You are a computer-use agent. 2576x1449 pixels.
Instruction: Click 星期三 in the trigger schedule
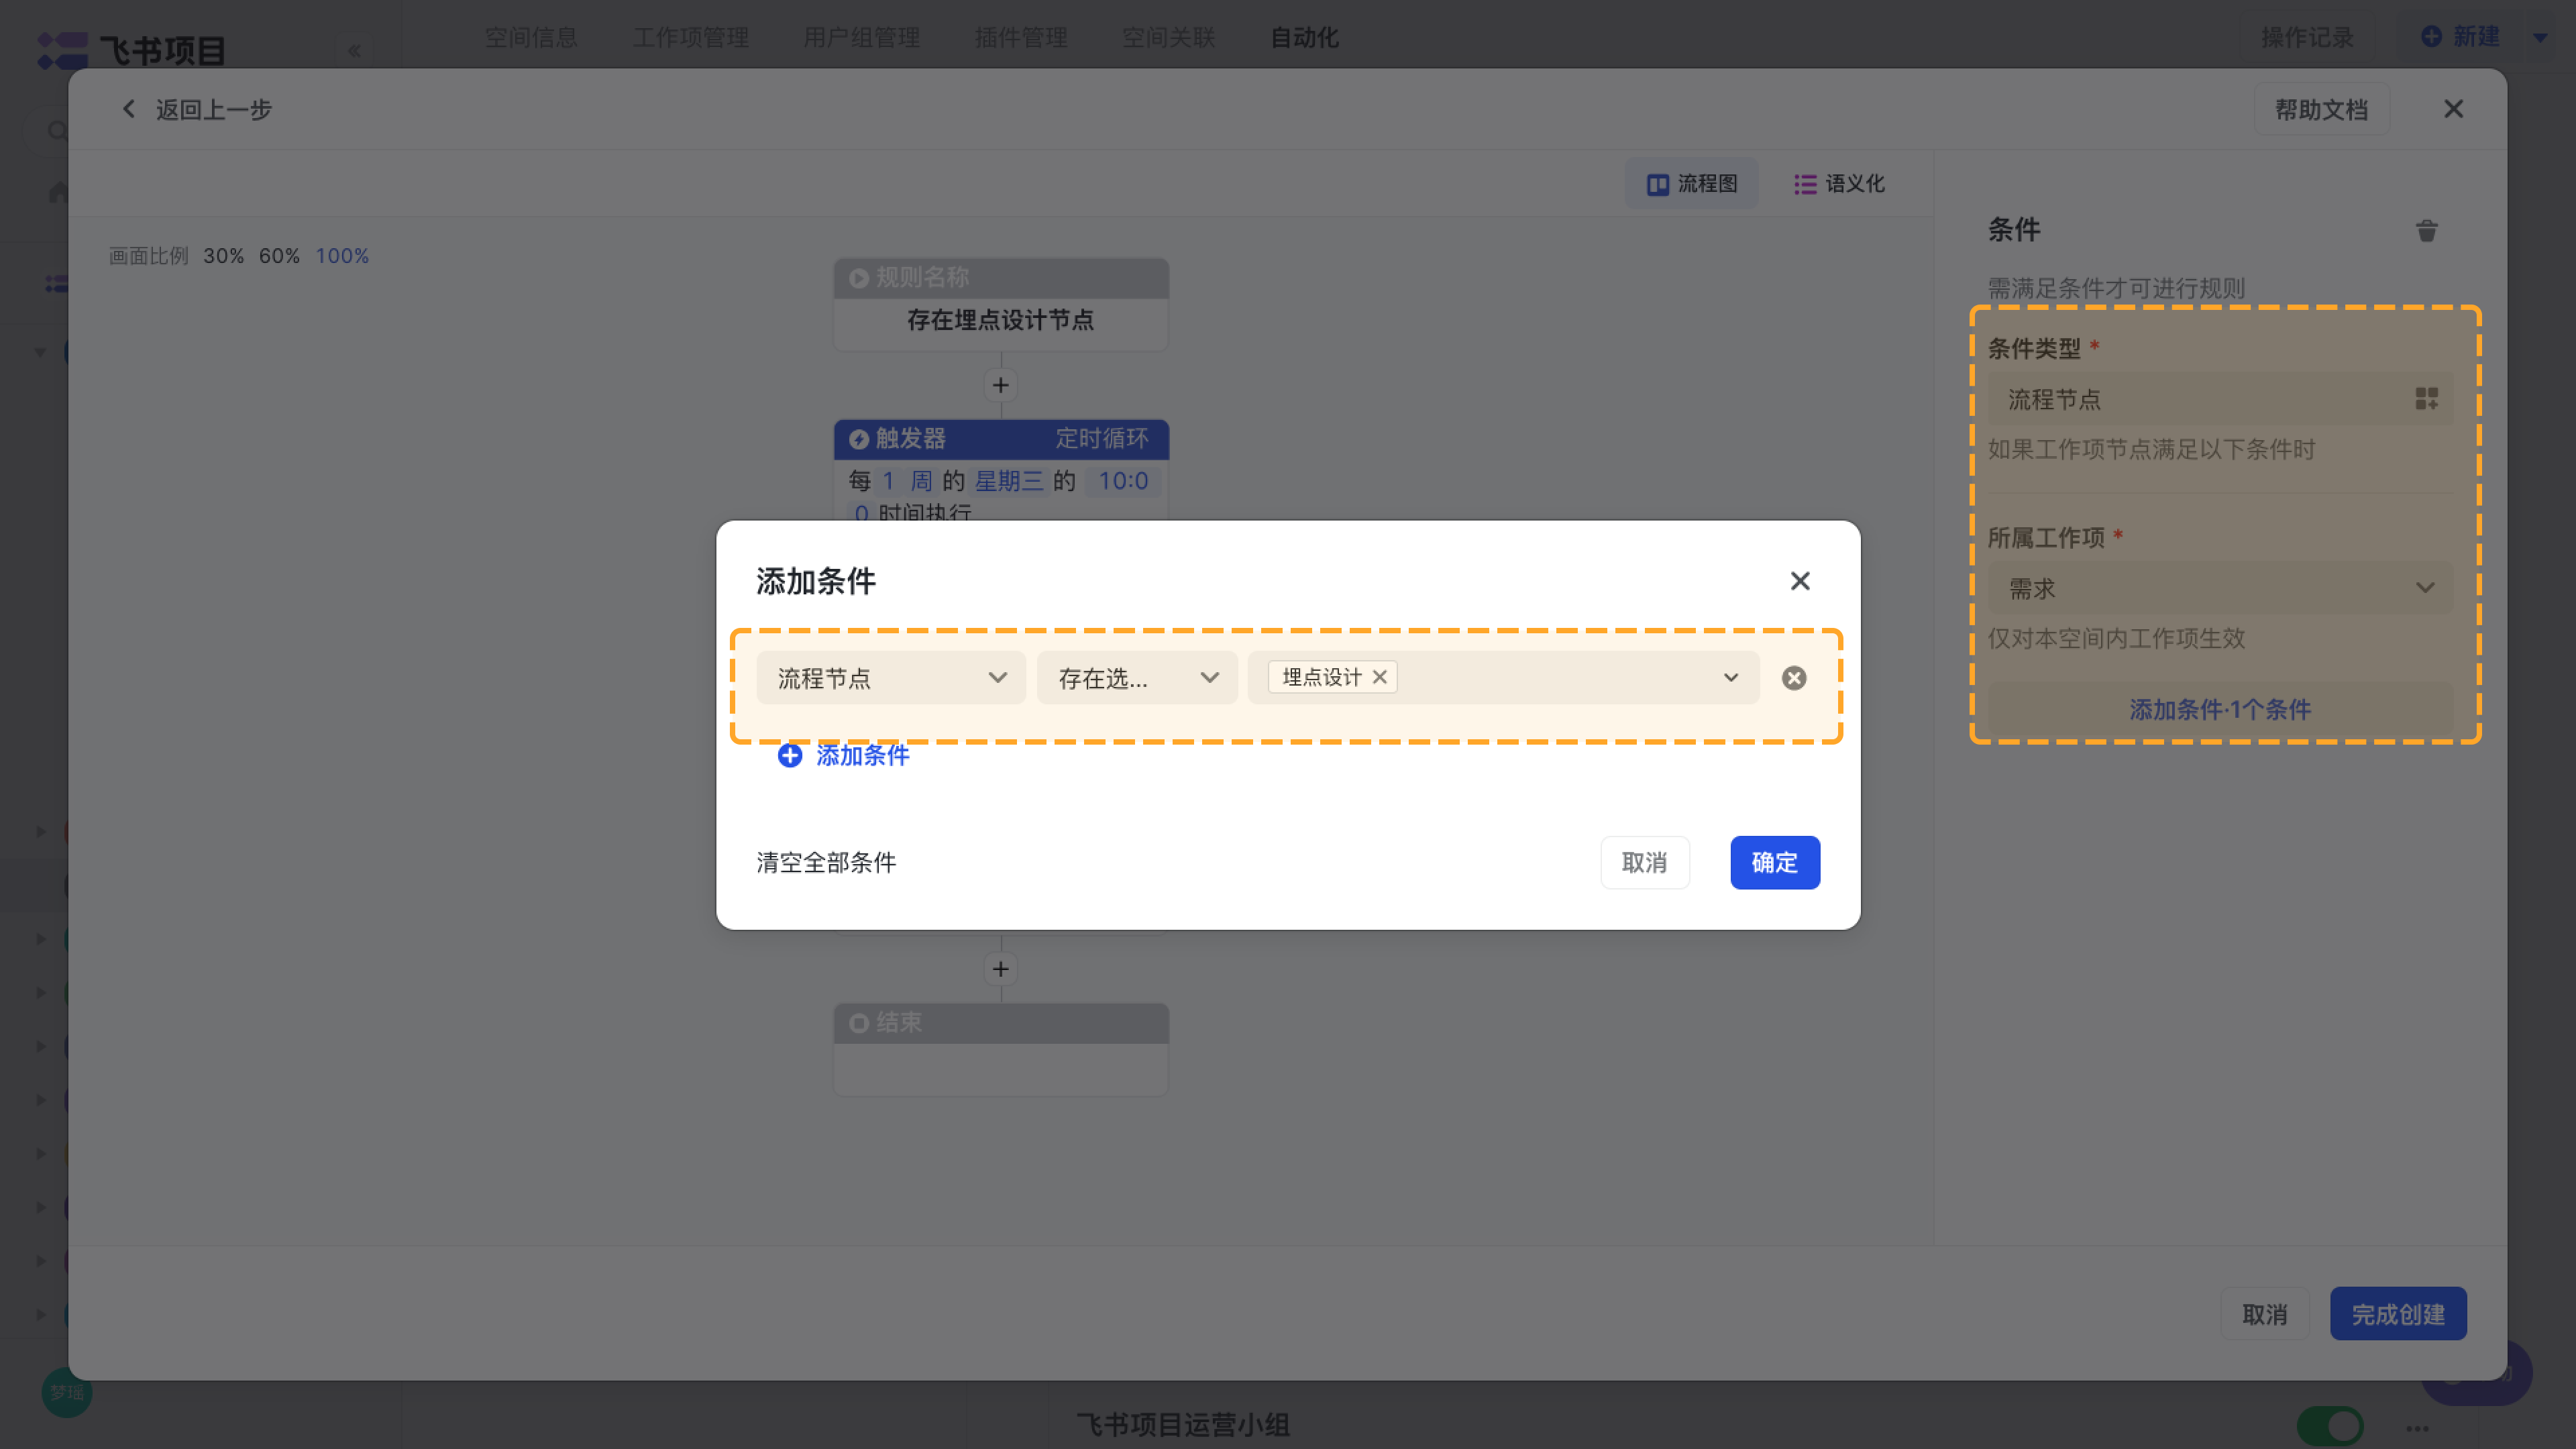coord(1008,481)
